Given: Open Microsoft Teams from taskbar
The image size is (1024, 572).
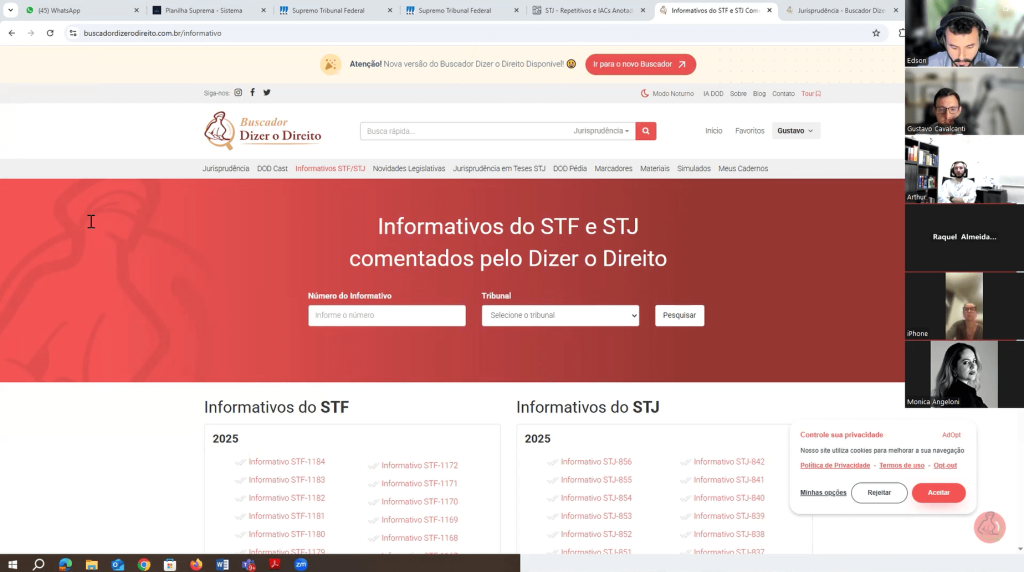Looking at the screenshot, I should pos(249,564).
